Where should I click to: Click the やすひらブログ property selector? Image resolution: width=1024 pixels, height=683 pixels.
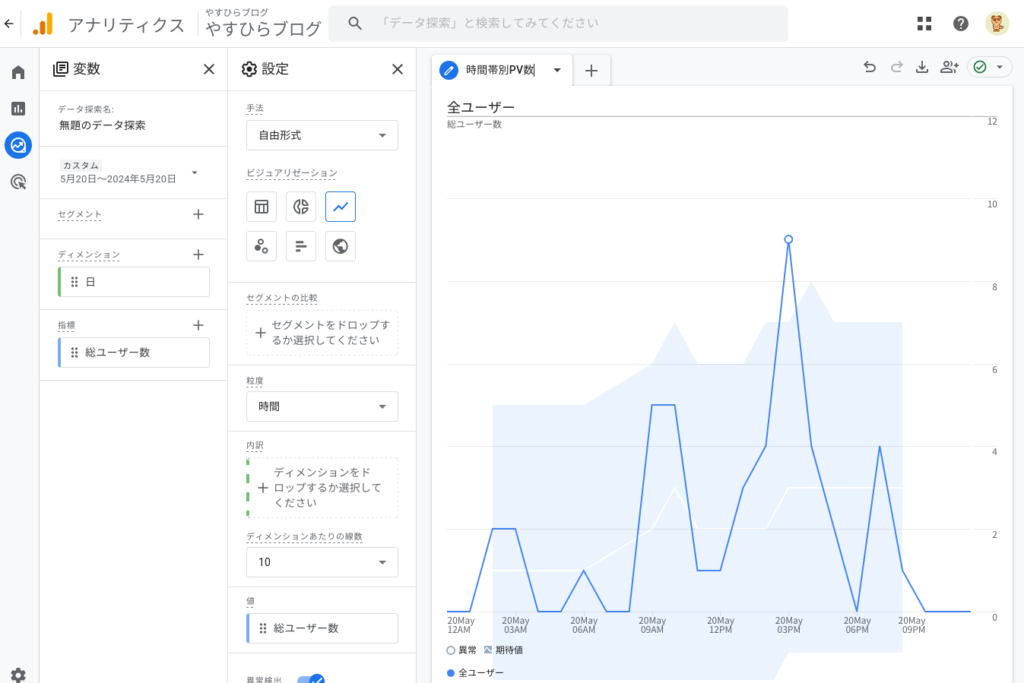coord(263,24)
